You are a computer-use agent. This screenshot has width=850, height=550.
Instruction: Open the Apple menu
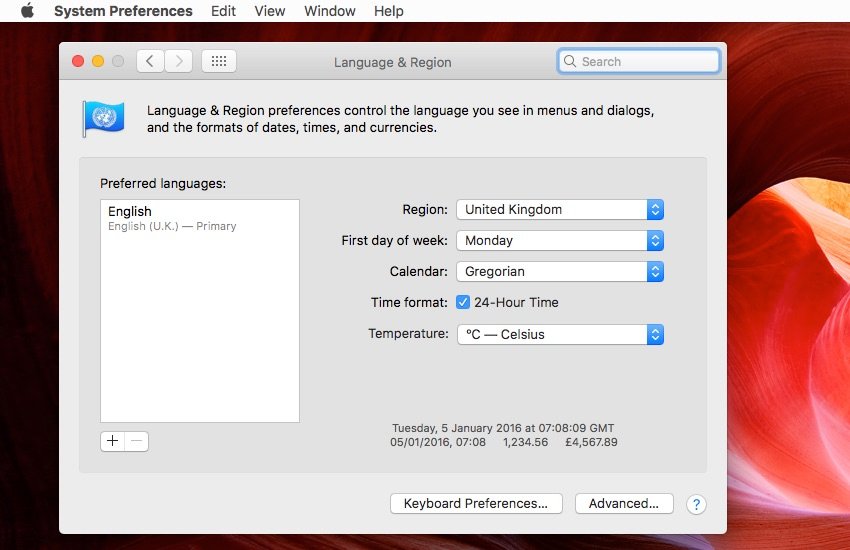pos(27,10)
